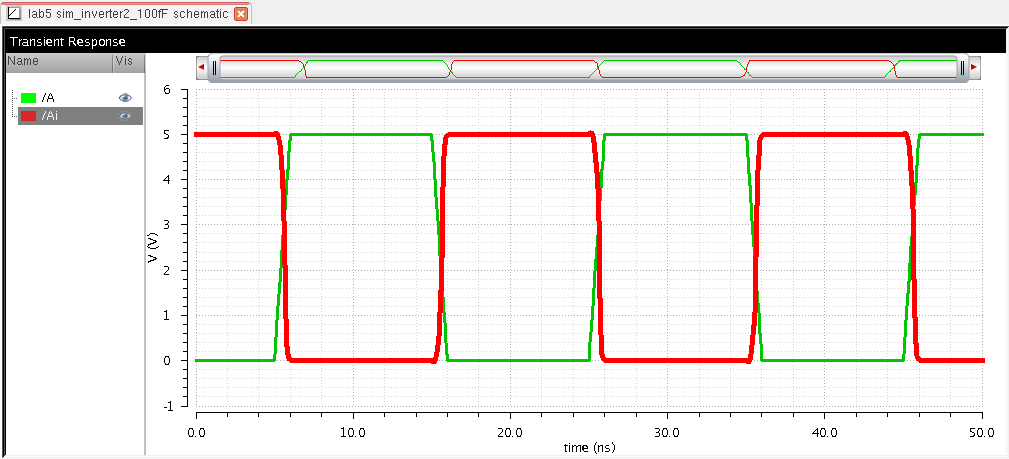Click the right red arrow of zoom strip

pos(974,67)
